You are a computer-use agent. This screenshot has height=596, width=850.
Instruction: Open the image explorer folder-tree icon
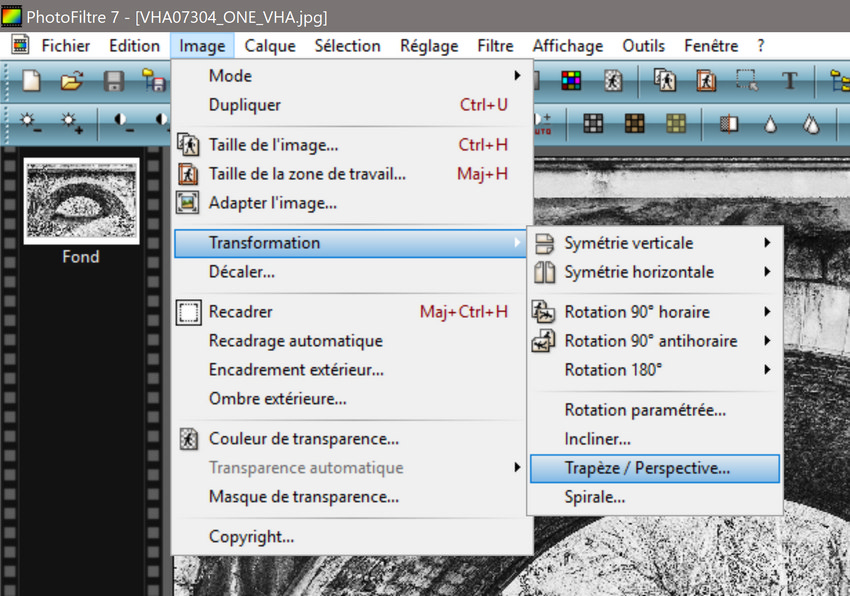pyautogui.click(x=839, y=81)
